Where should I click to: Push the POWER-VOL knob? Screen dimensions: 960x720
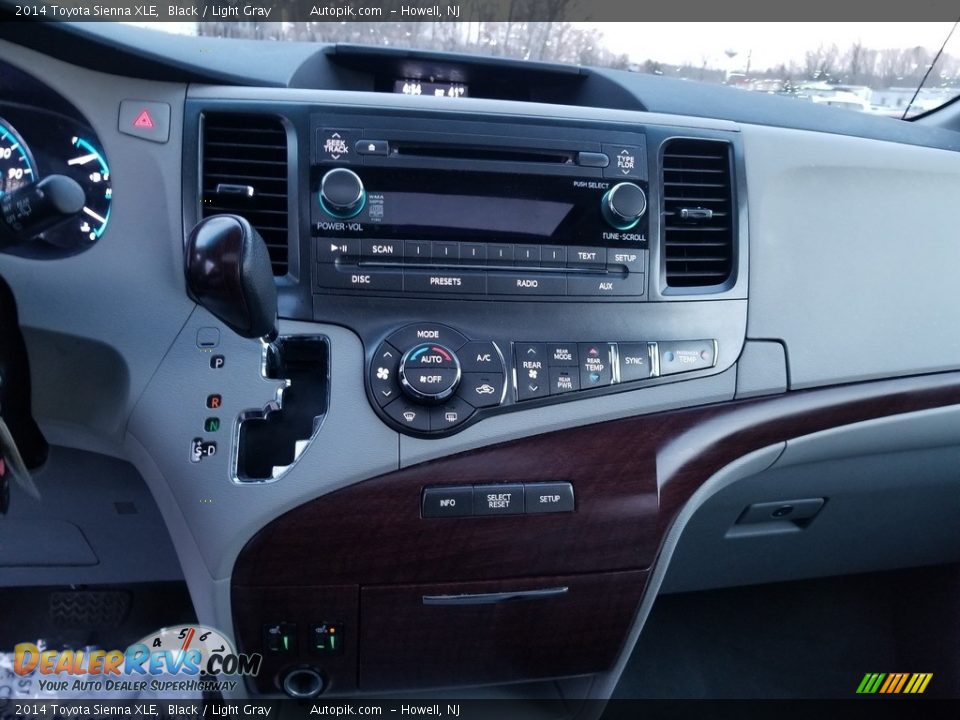pos(342,191)
